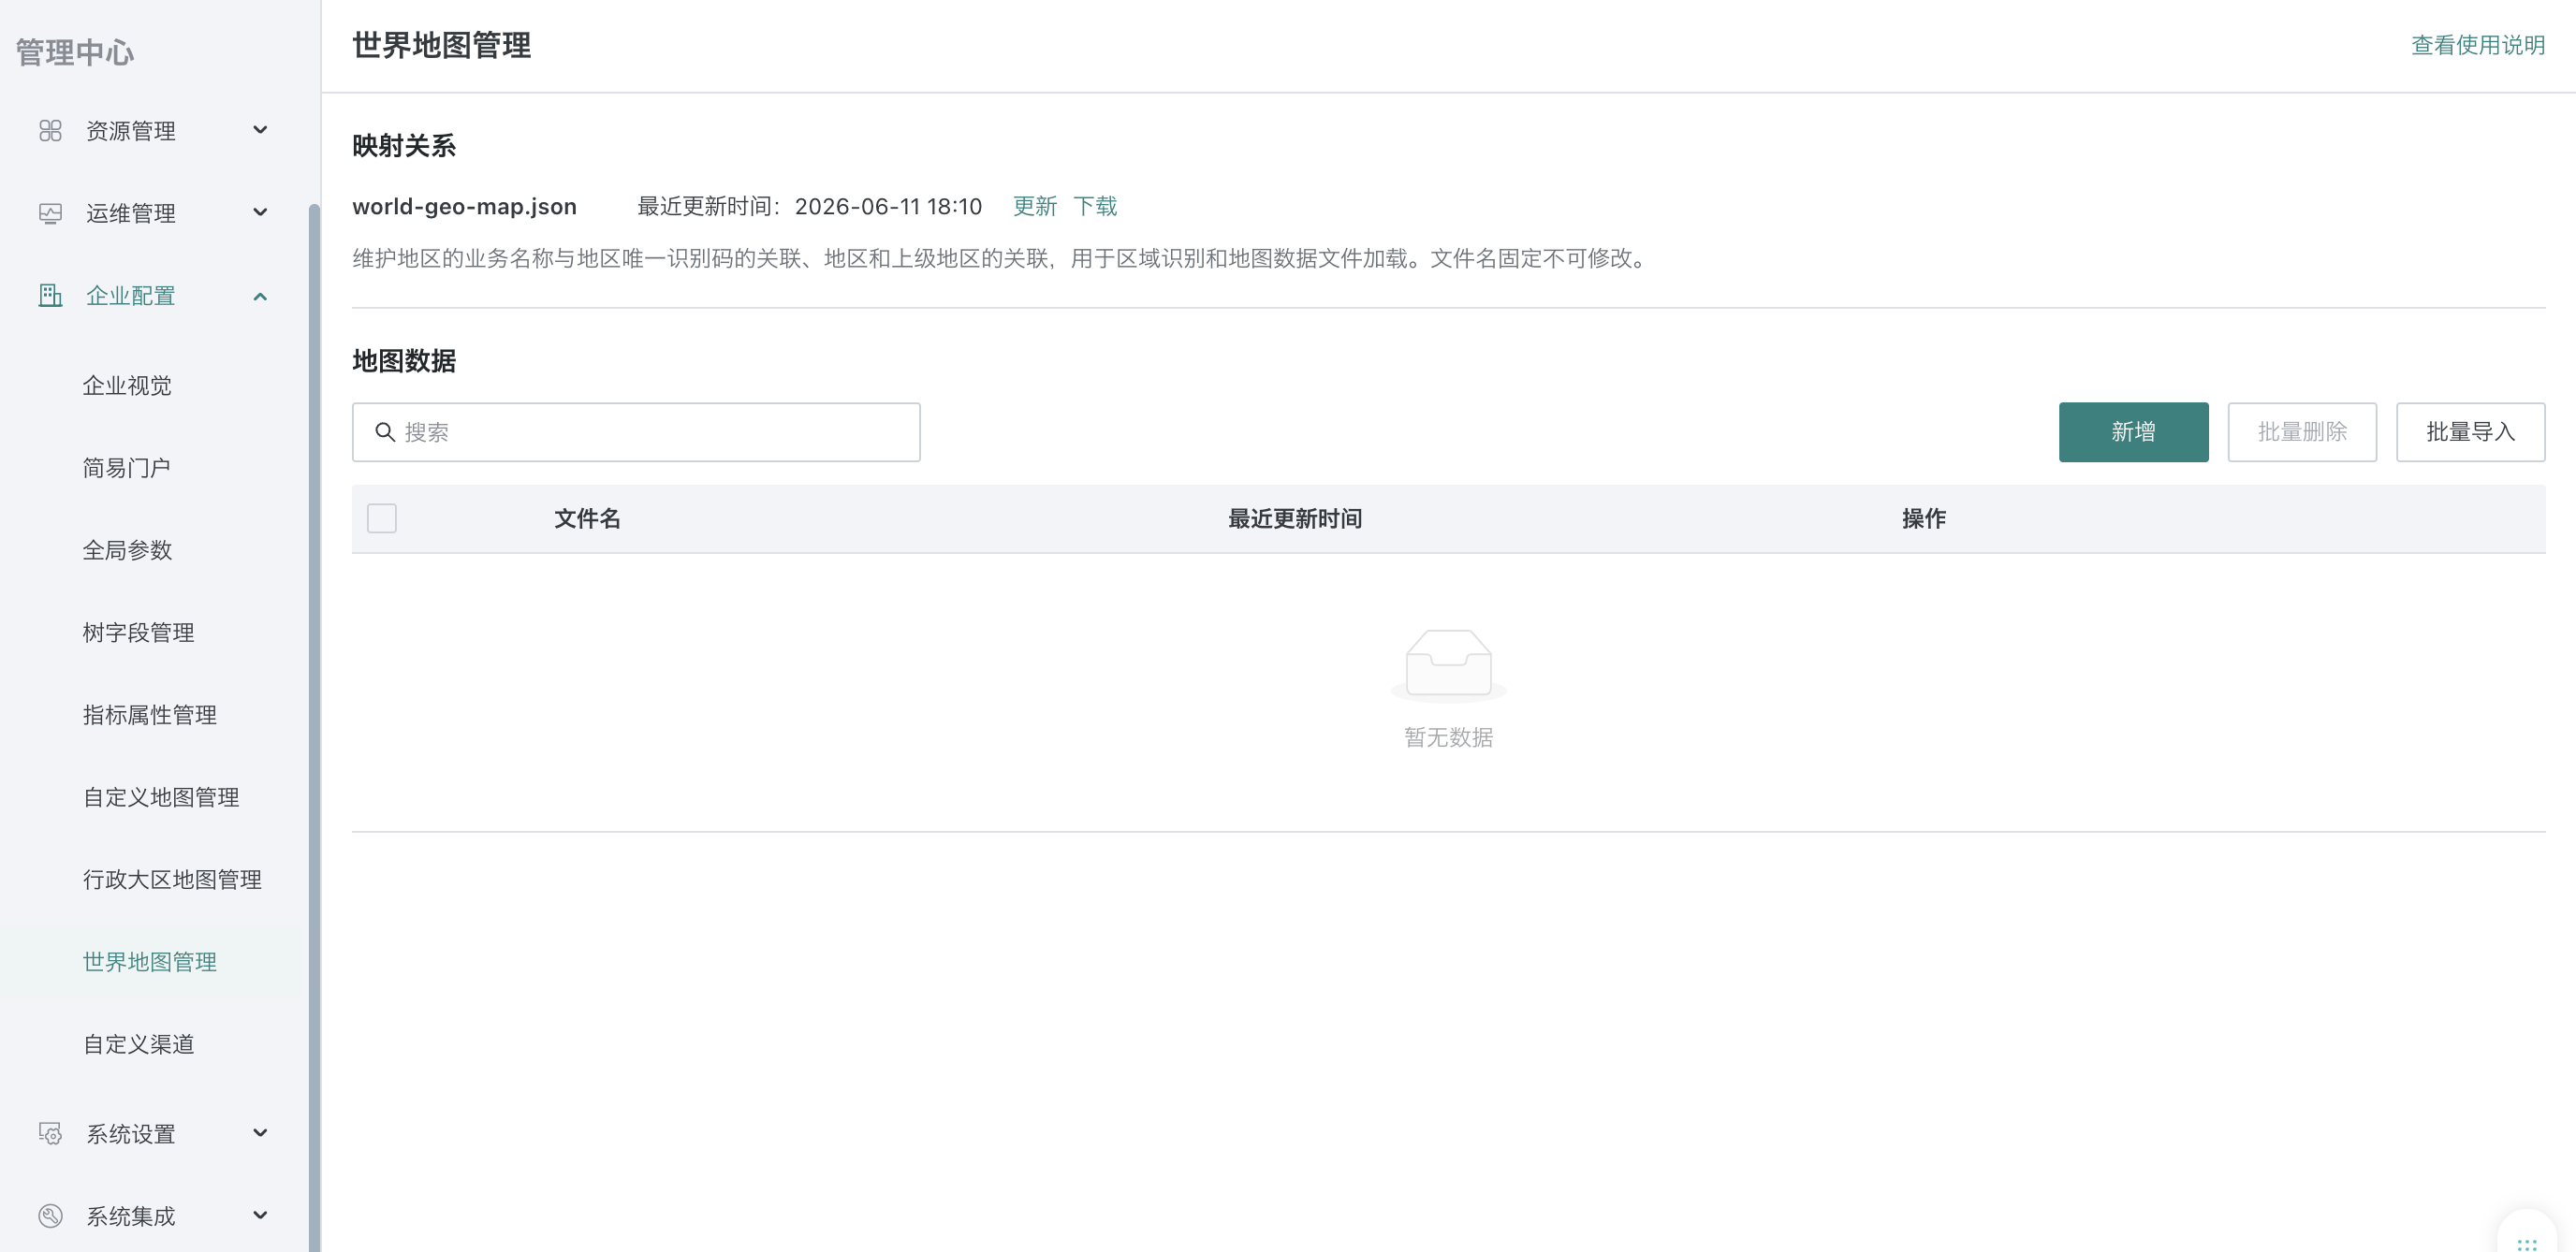Viewport: 2576px width, 1252px height.
Task: Click the 暂无数据 empty-state text
Action: [1449, 738]
